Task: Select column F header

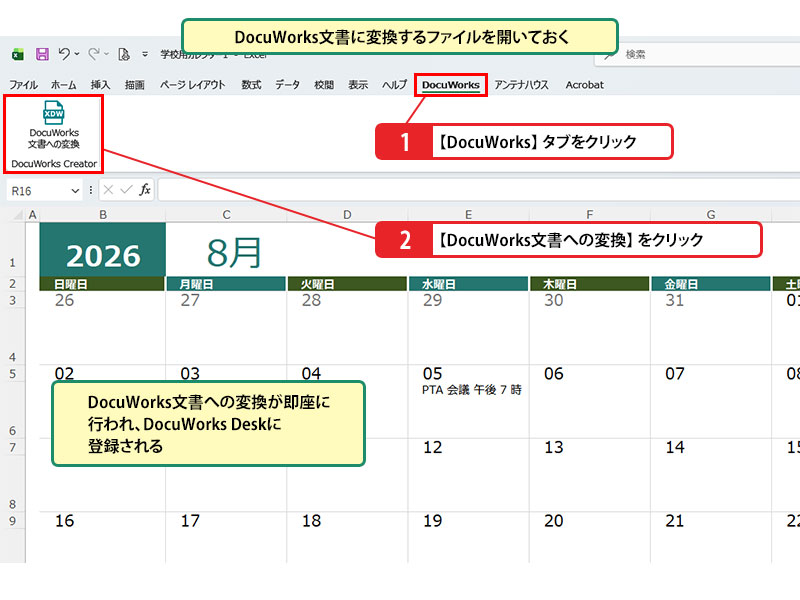Action: tap(589, 215)
